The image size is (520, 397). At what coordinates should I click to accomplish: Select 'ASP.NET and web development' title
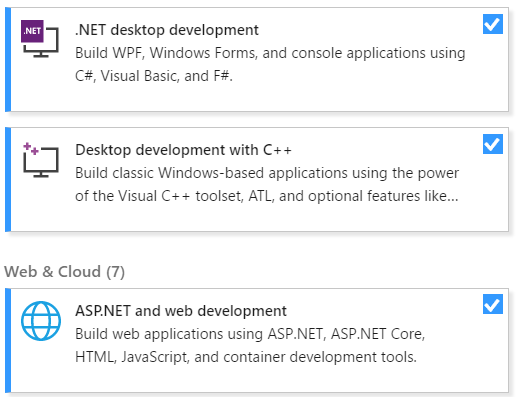click(181, 311)
